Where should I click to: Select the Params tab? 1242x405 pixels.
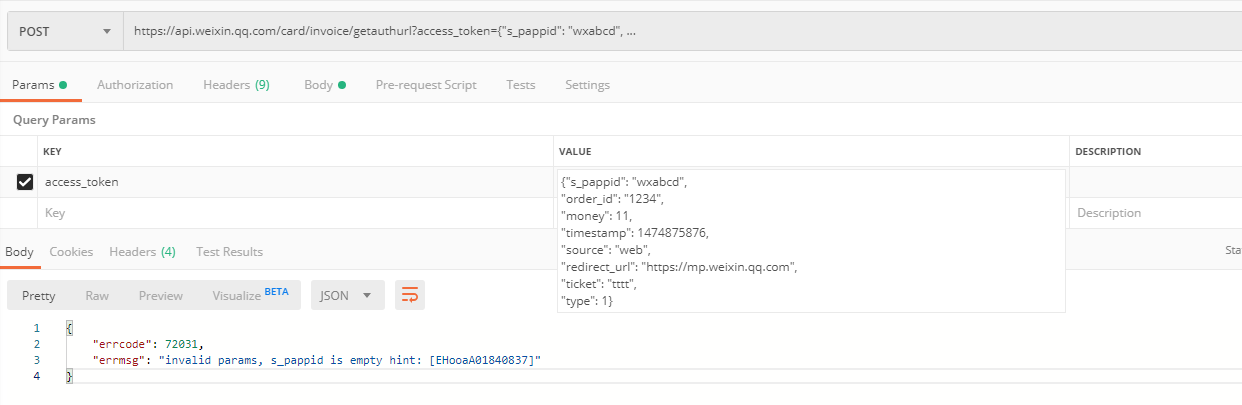point(38,85)
